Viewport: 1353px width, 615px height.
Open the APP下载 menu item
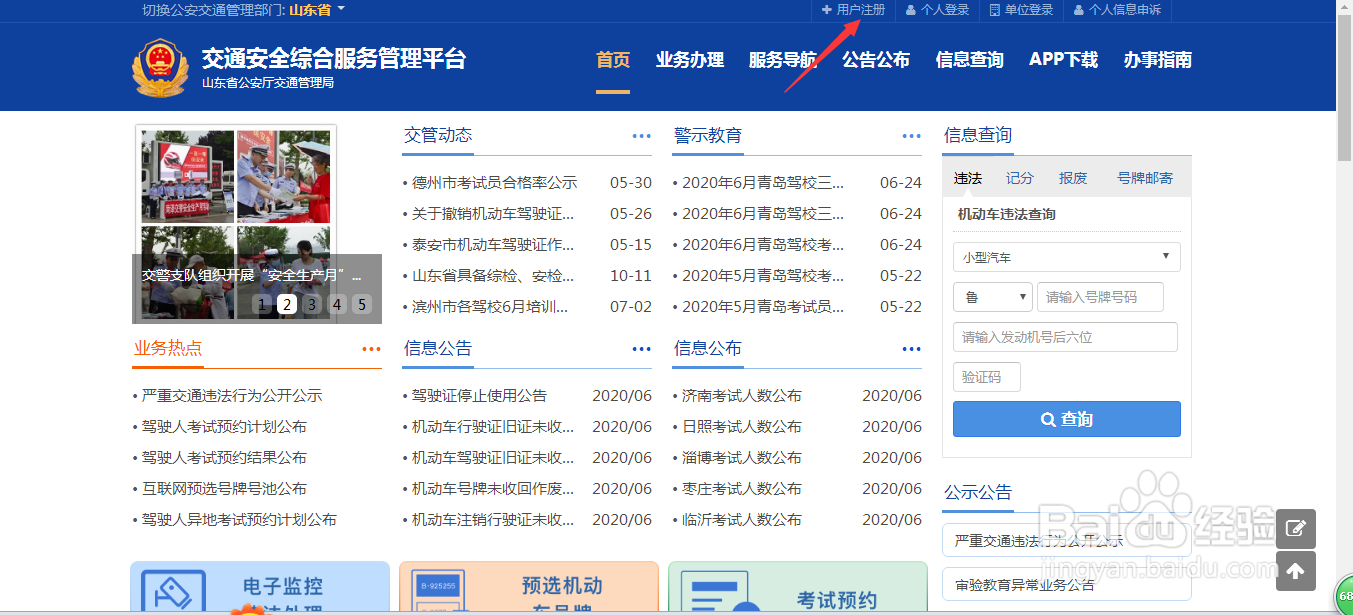(x=1063, y=60)
